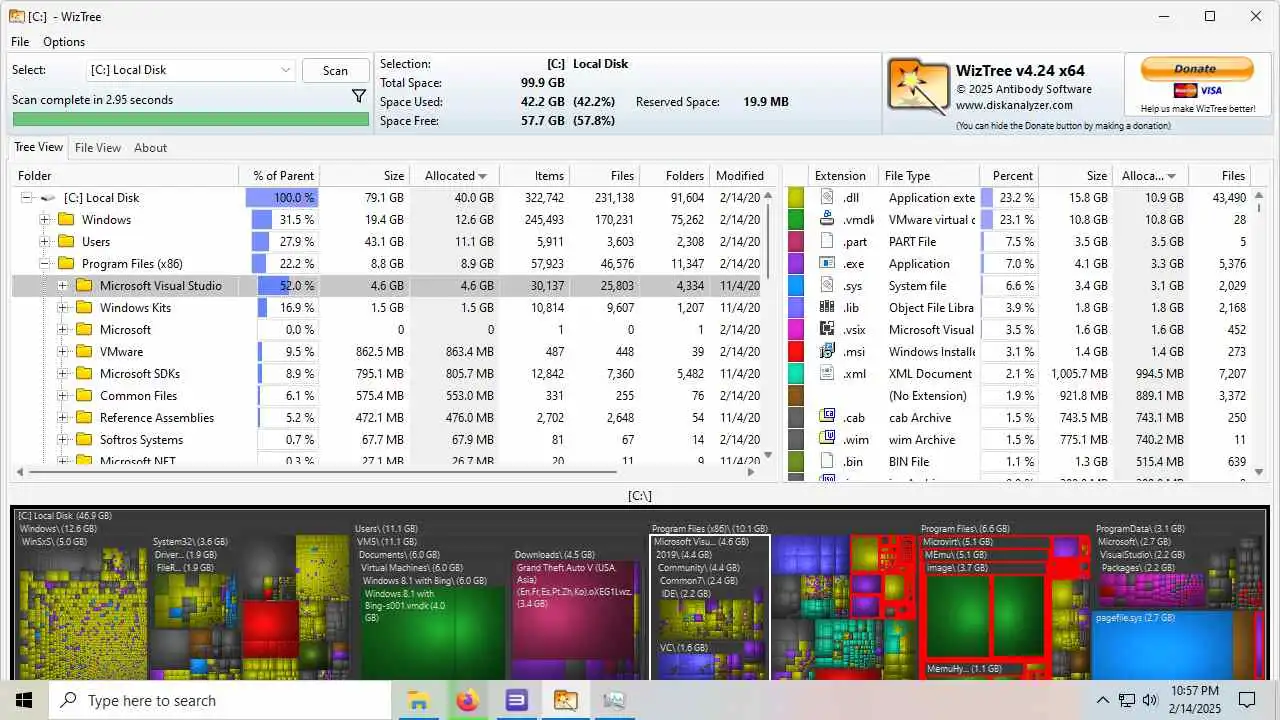The width and height of the screenshot is (1280, 720).
Task: Click the taskbar clock showing 10:57 PM
Action: [1195, 691]
